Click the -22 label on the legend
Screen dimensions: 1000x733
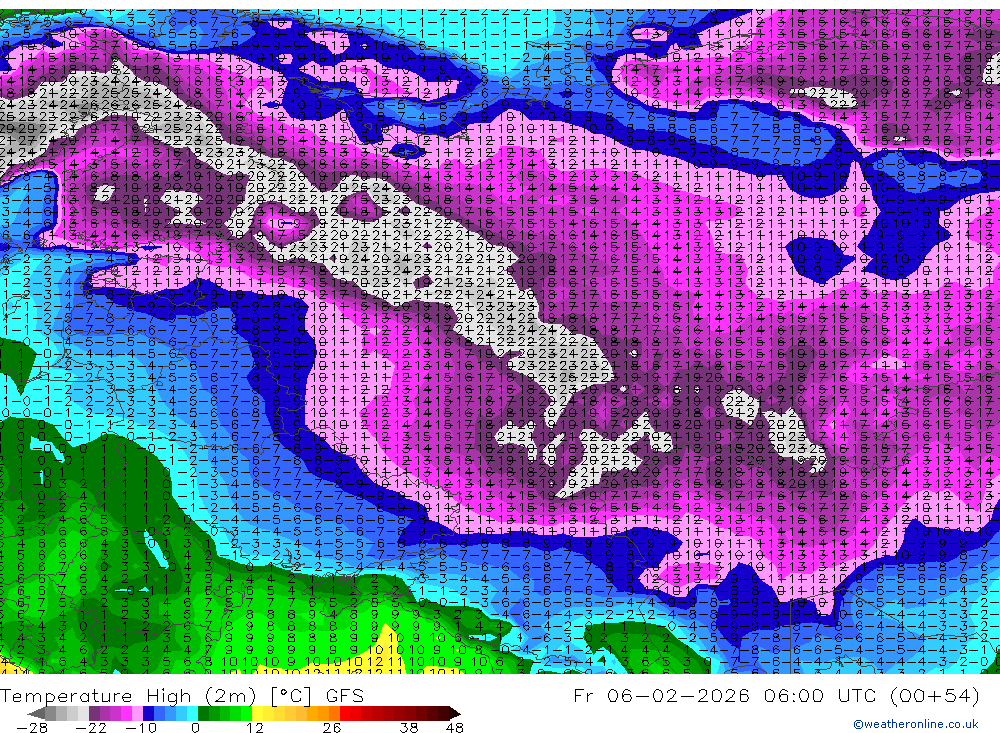pos(91,728)
